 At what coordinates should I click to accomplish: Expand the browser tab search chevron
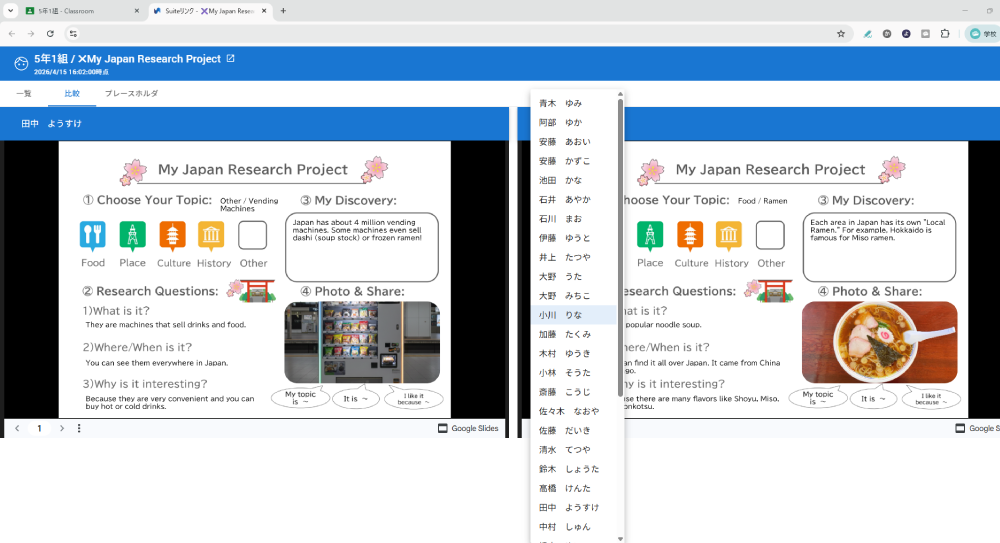[10, 11]
